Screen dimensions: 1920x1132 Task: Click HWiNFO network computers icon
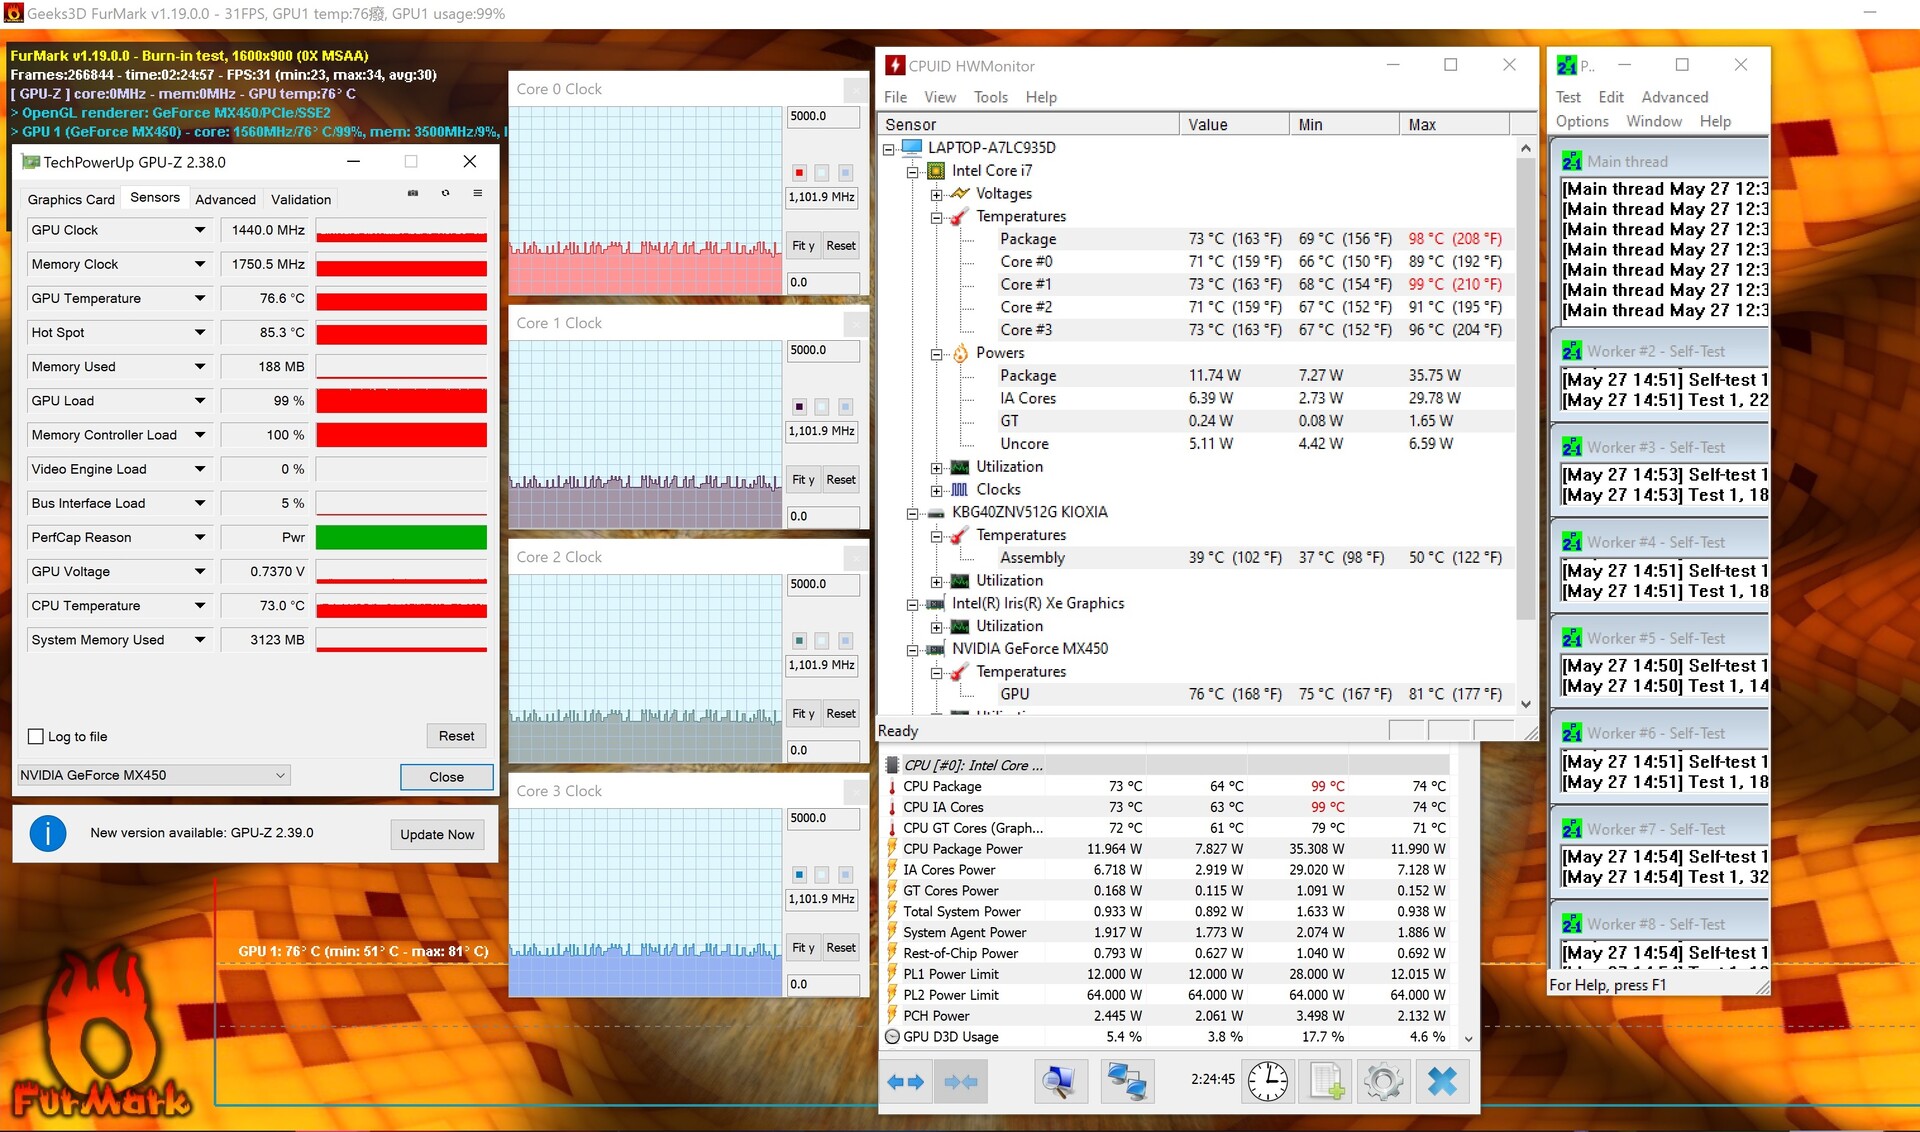pos(1127,1081)
